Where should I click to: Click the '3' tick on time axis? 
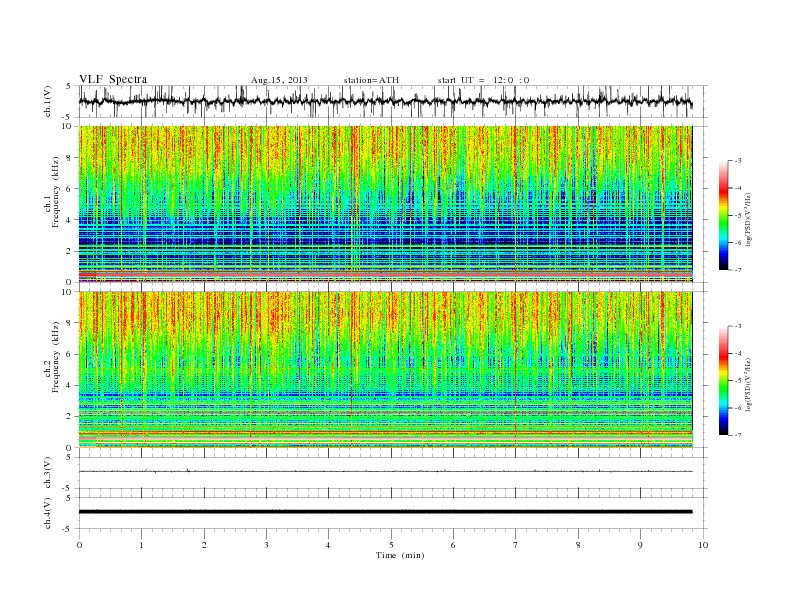(x=266, y=545)
